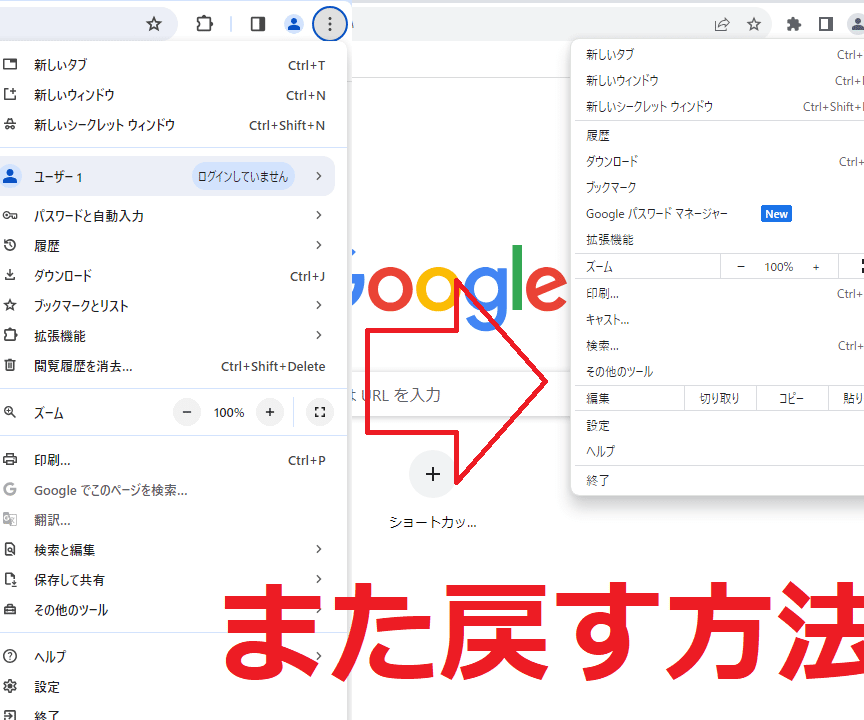Click the key icon beside パスワードと自動入力
The image size is (864, 720).
pos(10,215)
